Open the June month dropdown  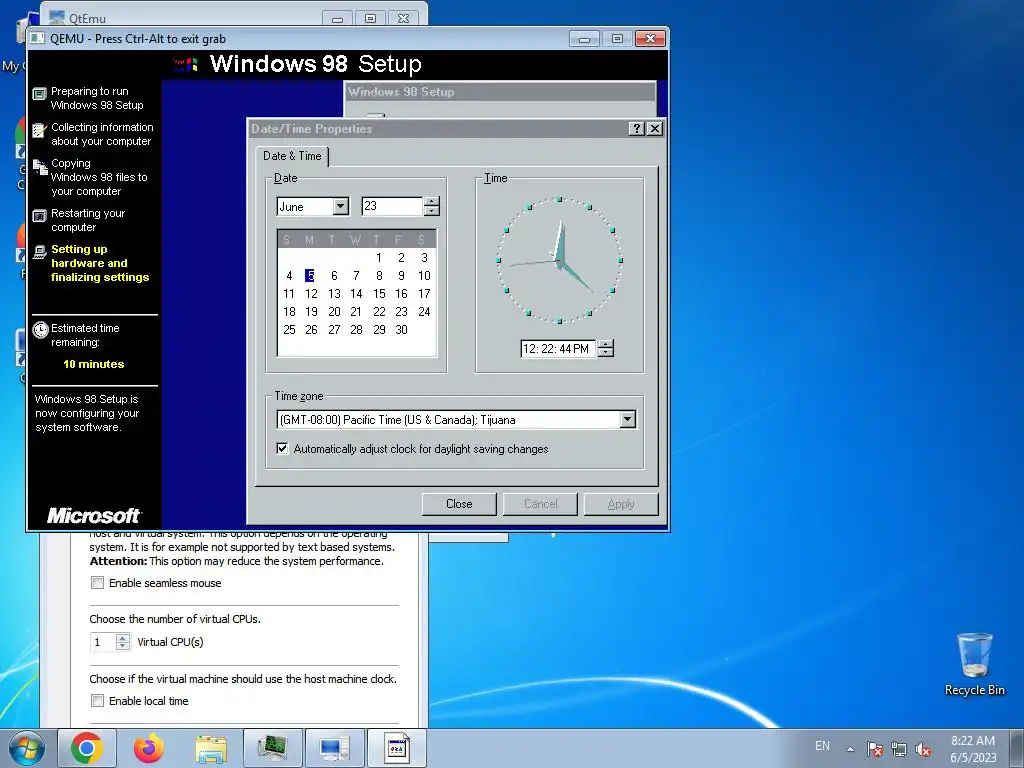pyautogui.click(x=341, y=206)
